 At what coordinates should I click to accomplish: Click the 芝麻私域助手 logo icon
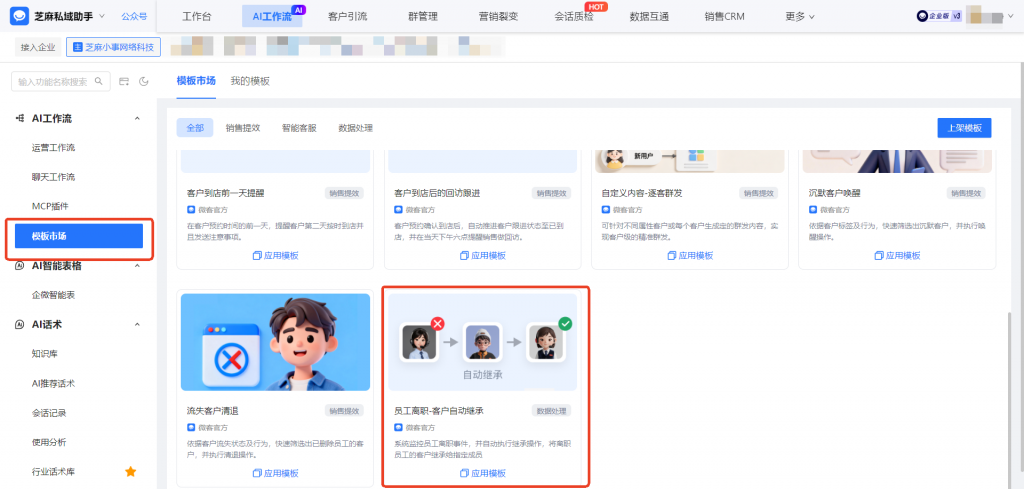tap(20, 16)
